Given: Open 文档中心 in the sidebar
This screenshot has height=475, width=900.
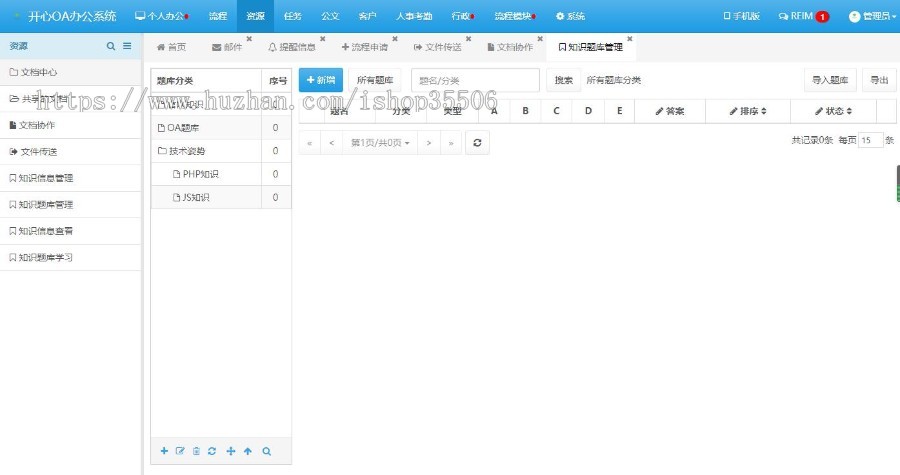Looking at the screenshot, I should (70, 72).
